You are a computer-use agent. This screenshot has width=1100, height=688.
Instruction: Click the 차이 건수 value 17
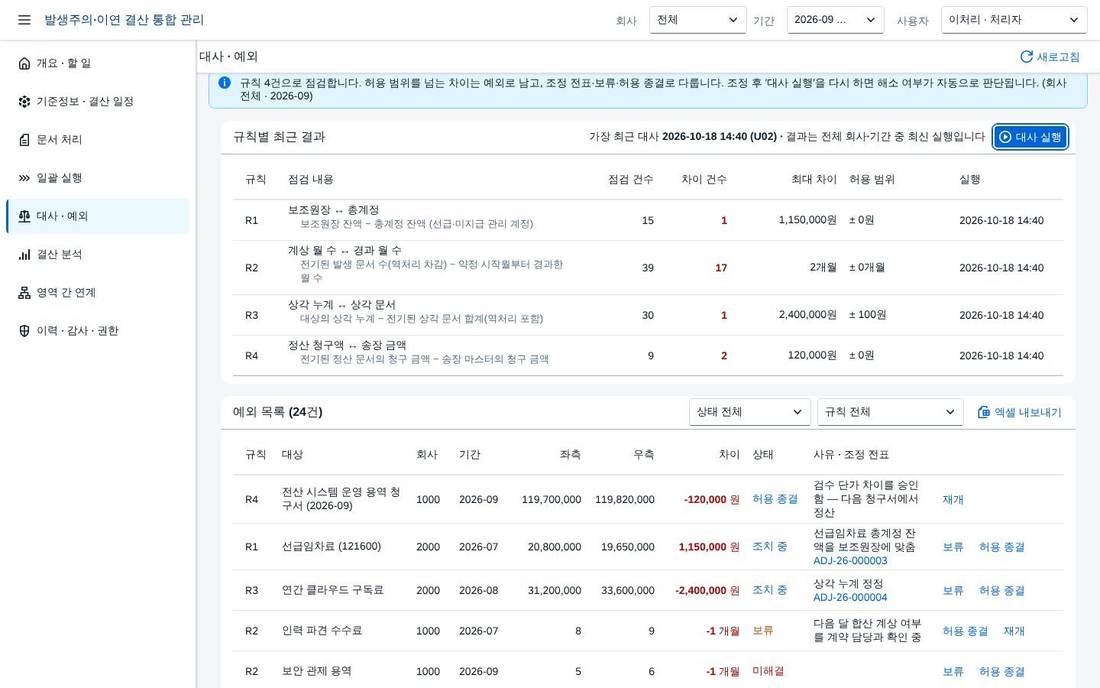pyautogui.click(x=720, y=268)
